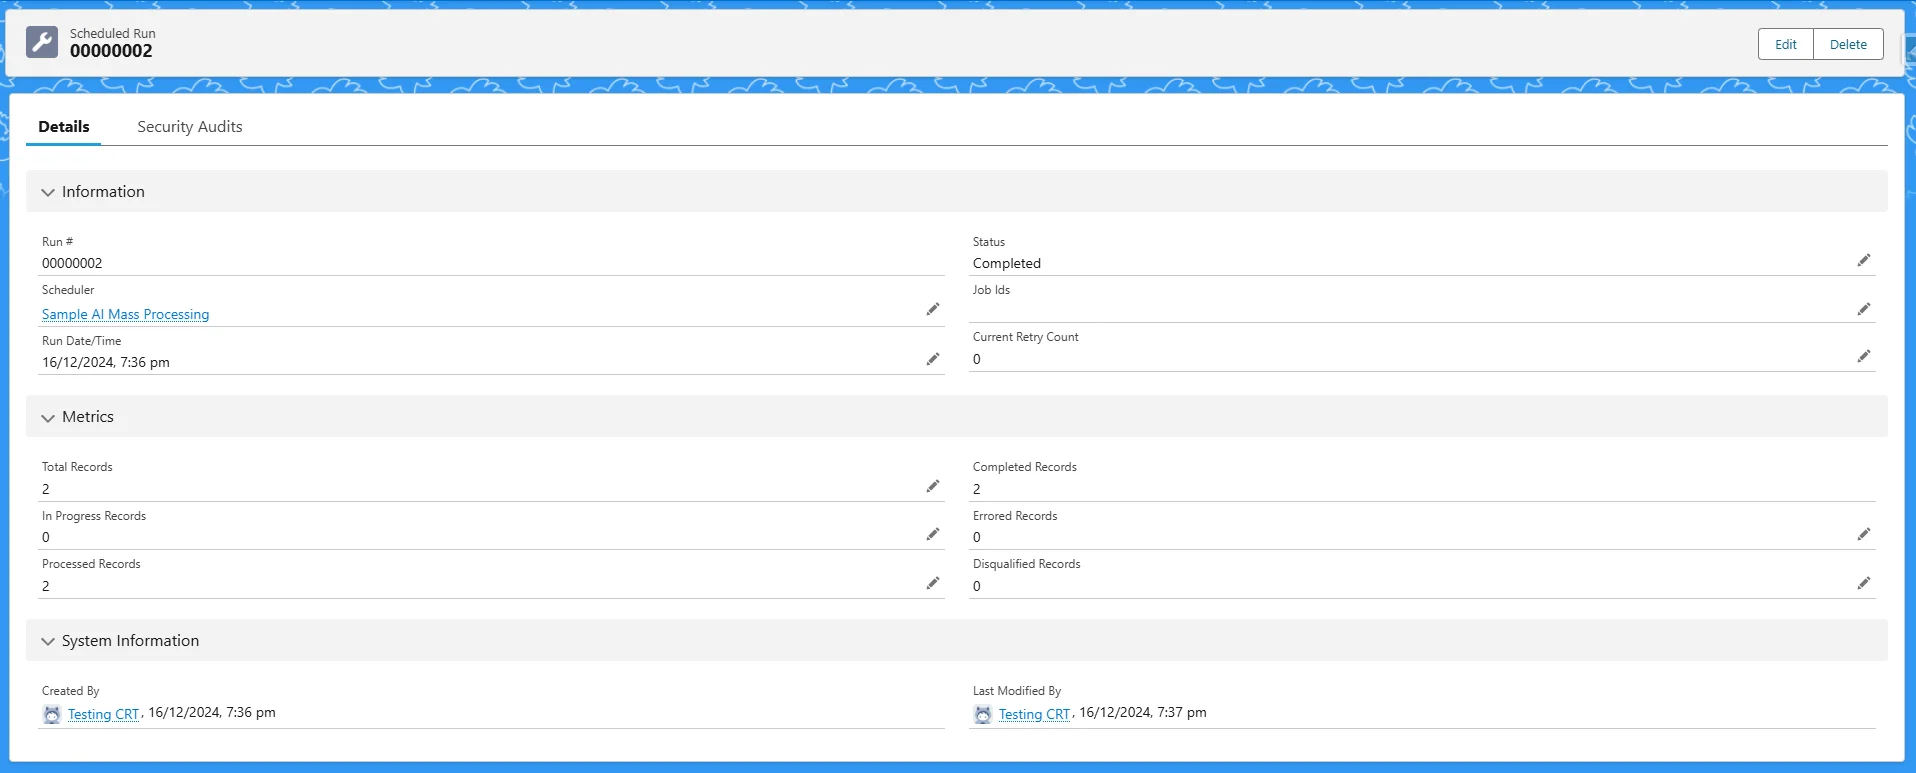The image size is (1916, 773).
Task: Click pencil icon to edit Scheduler
Action: (932, 310)
